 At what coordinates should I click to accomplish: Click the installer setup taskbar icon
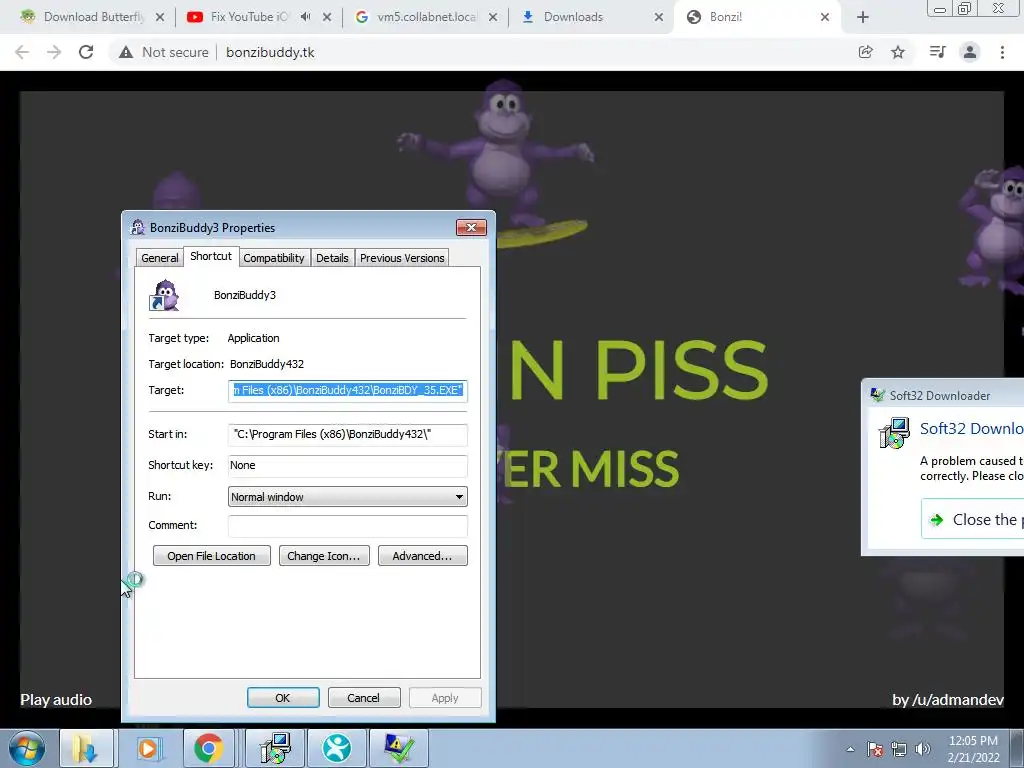(x=275, y=748)
